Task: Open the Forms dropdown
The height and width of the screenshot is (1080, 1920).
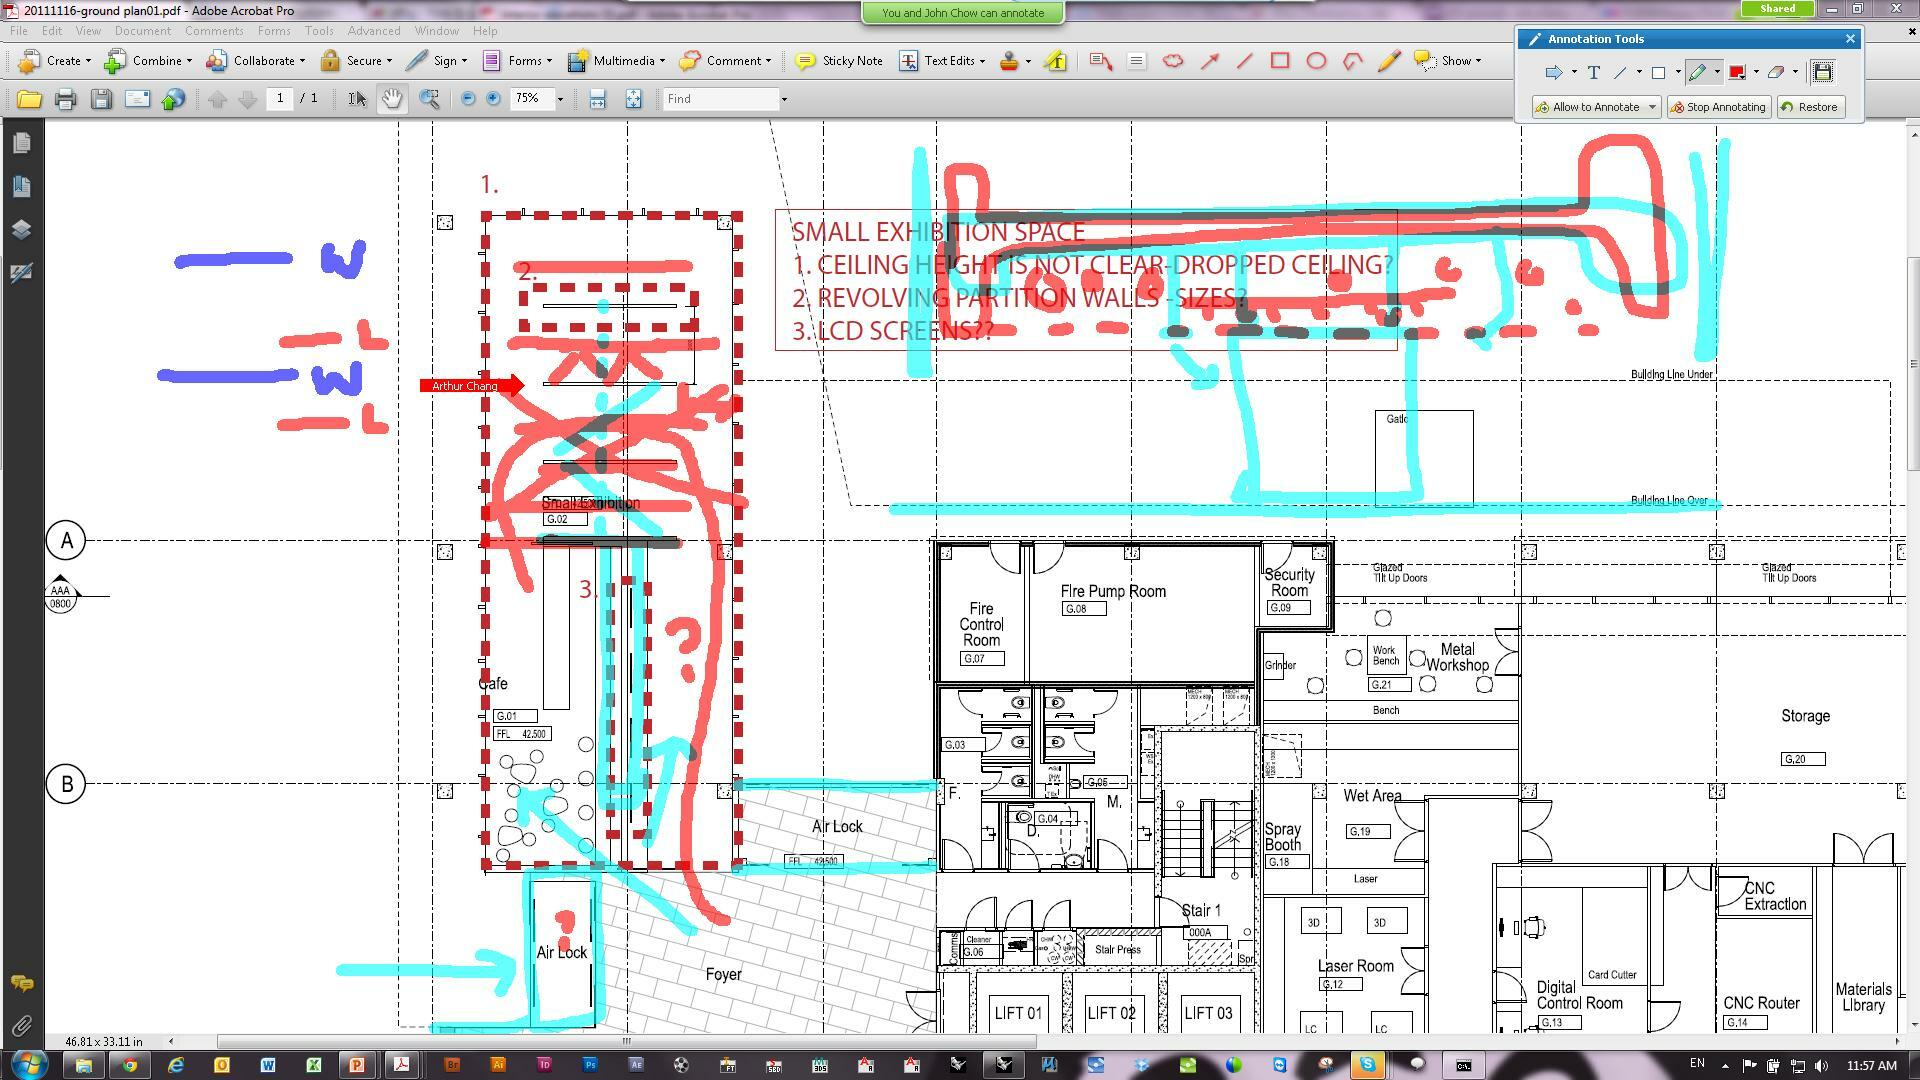Action: (x=517, y=61)
